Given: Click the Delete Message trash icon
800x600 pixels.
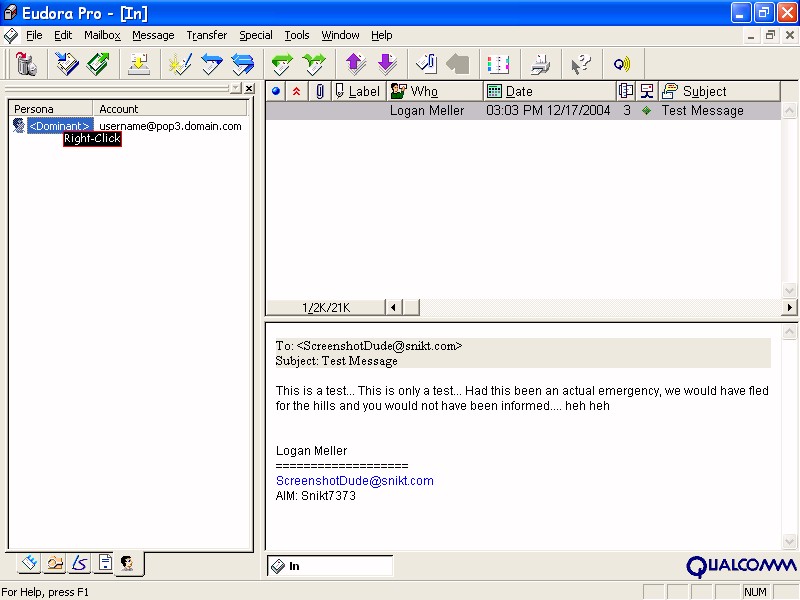Looking at the screenshot, I should [x=26, y=64].
